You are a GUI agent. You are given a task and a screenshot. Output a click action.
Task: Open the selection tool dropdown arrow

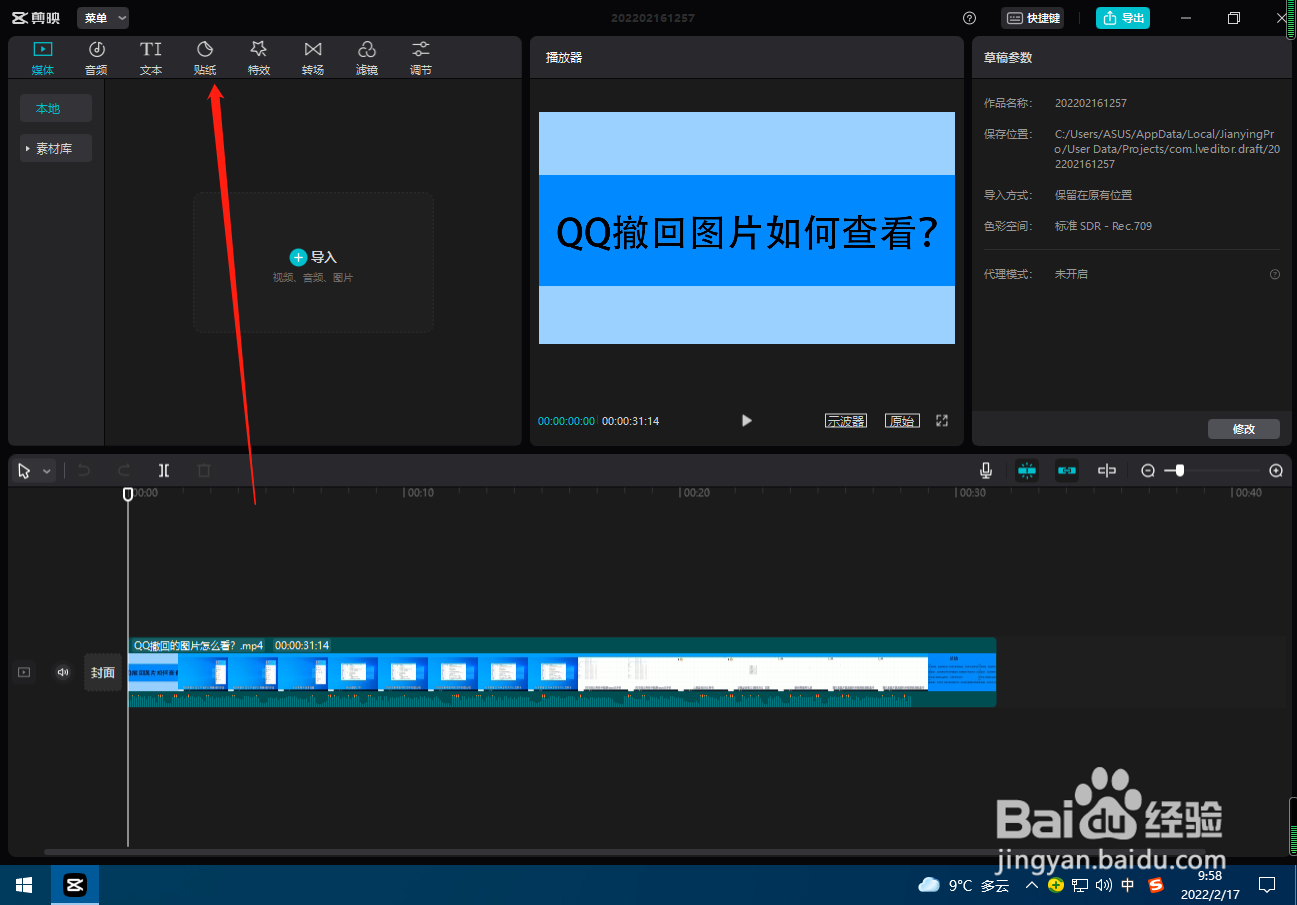[46, 471]
